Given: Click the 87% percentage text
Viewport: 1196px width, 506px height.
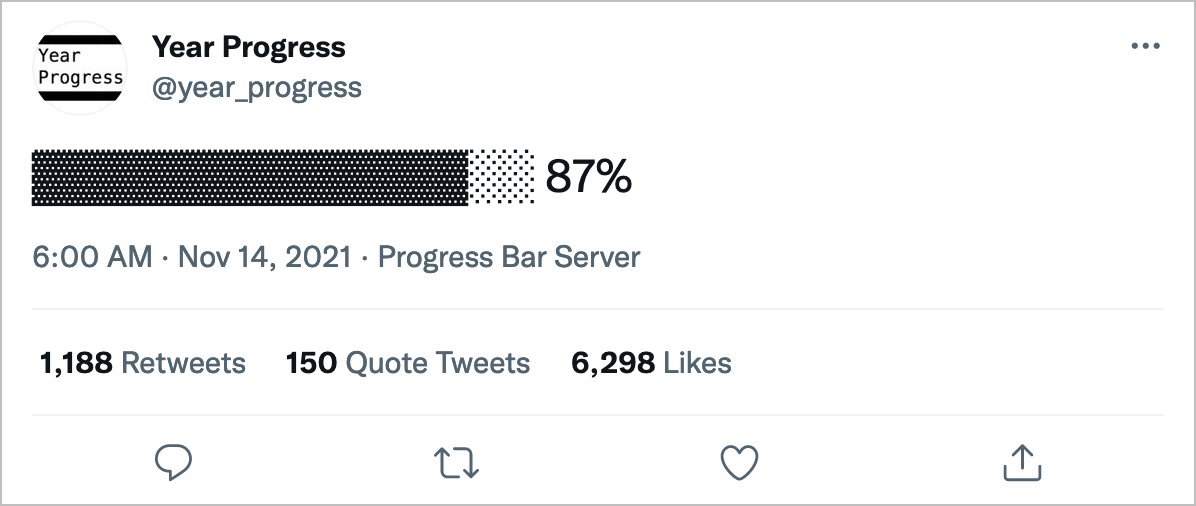Looking at the screenshot, I should (x=588, y=178).
